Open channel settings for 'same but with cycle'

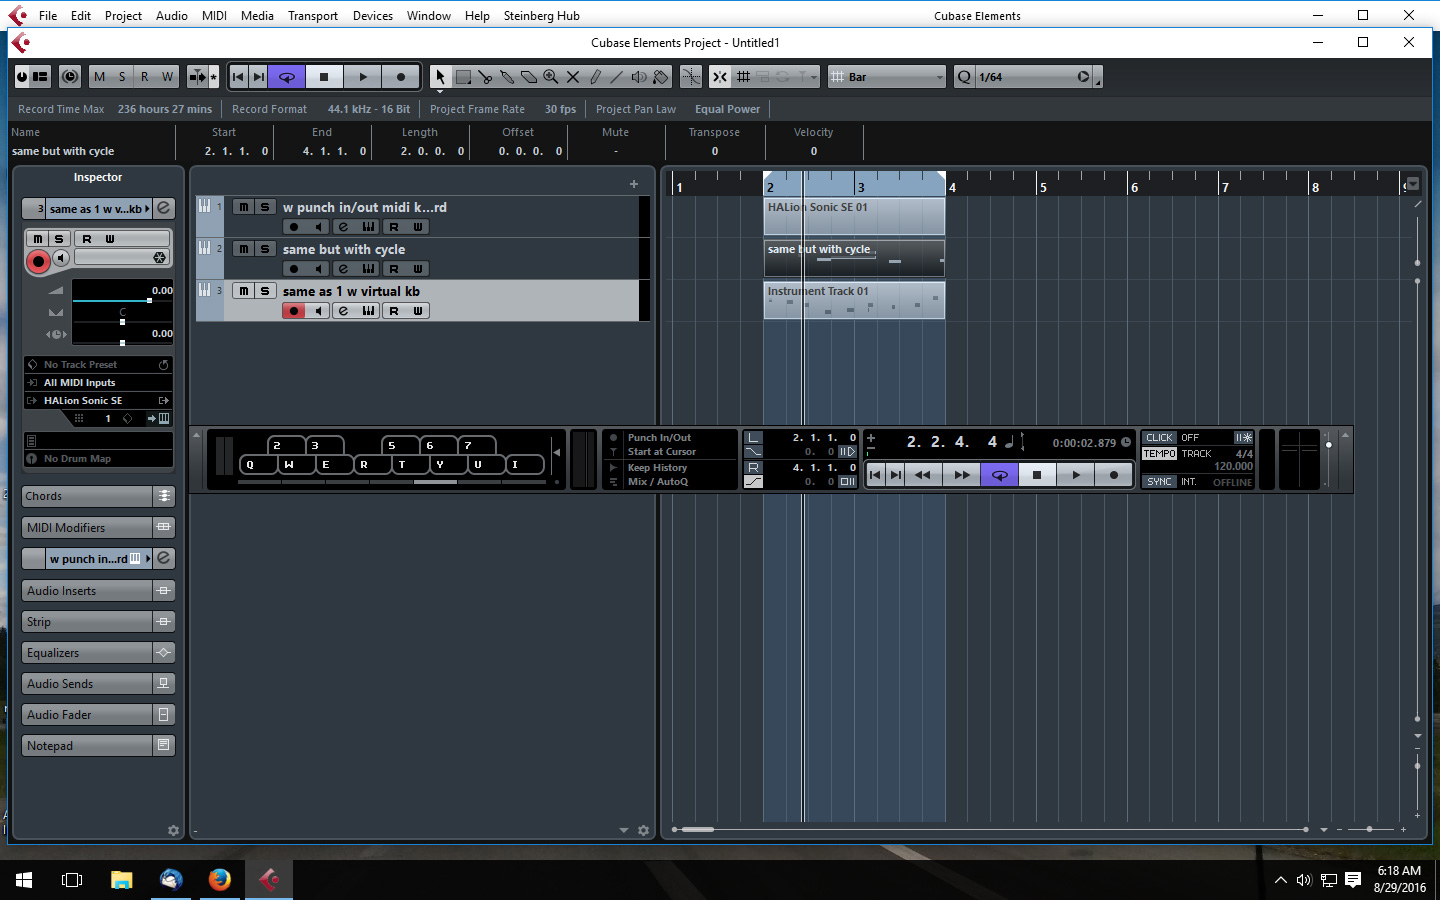[343, 269]
